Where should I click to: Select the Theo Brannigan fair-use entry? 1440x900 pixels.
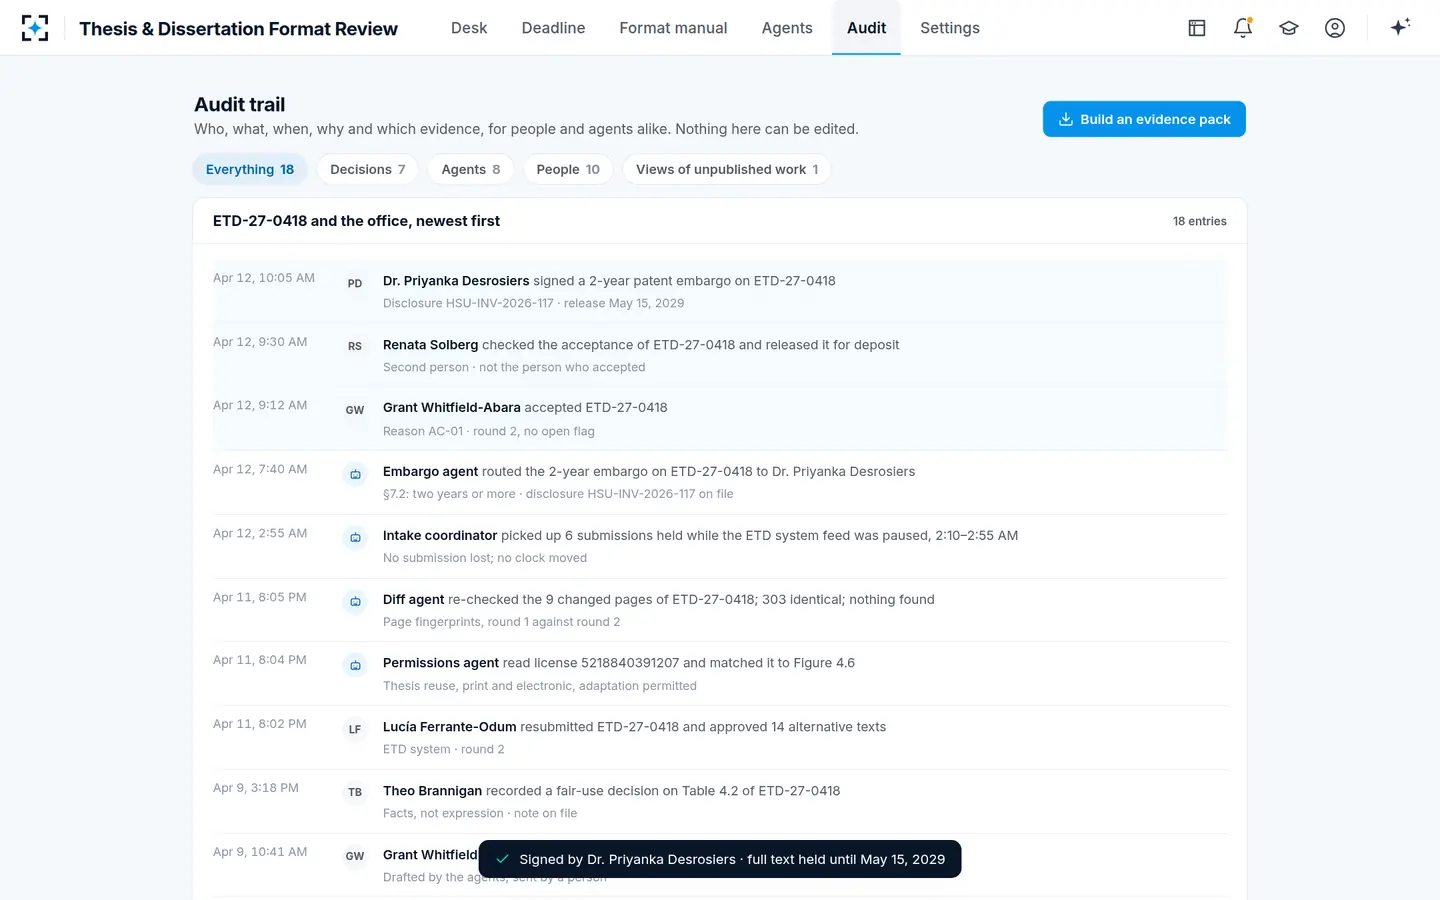click(720, 801)
